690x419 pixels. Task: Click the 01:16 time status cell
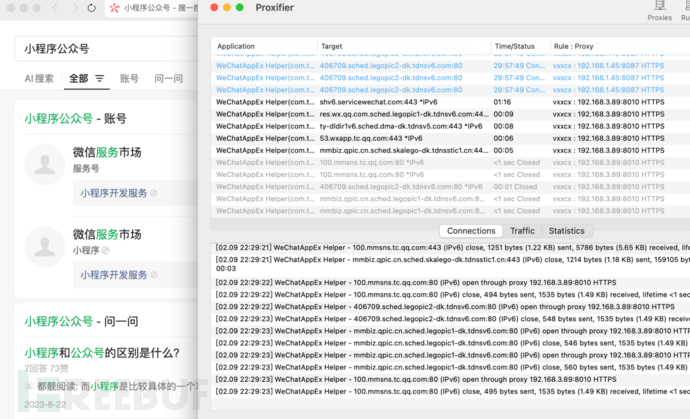coord(502,102)
